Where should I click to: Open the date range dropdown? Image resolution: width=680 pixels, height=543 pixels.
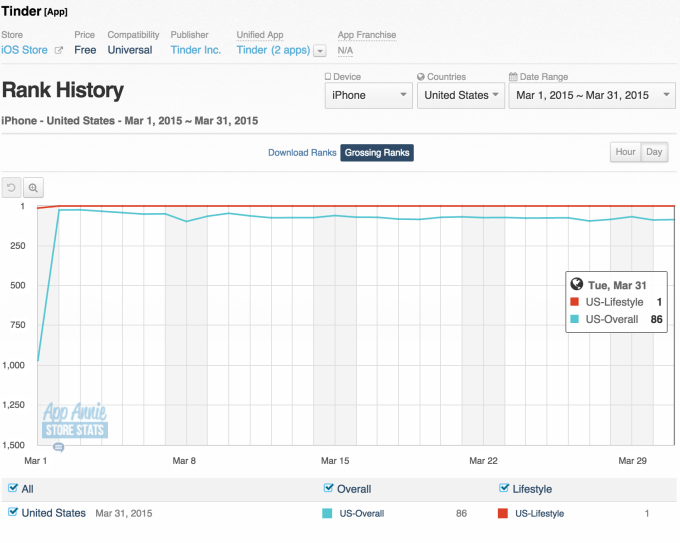coord(588,95)
